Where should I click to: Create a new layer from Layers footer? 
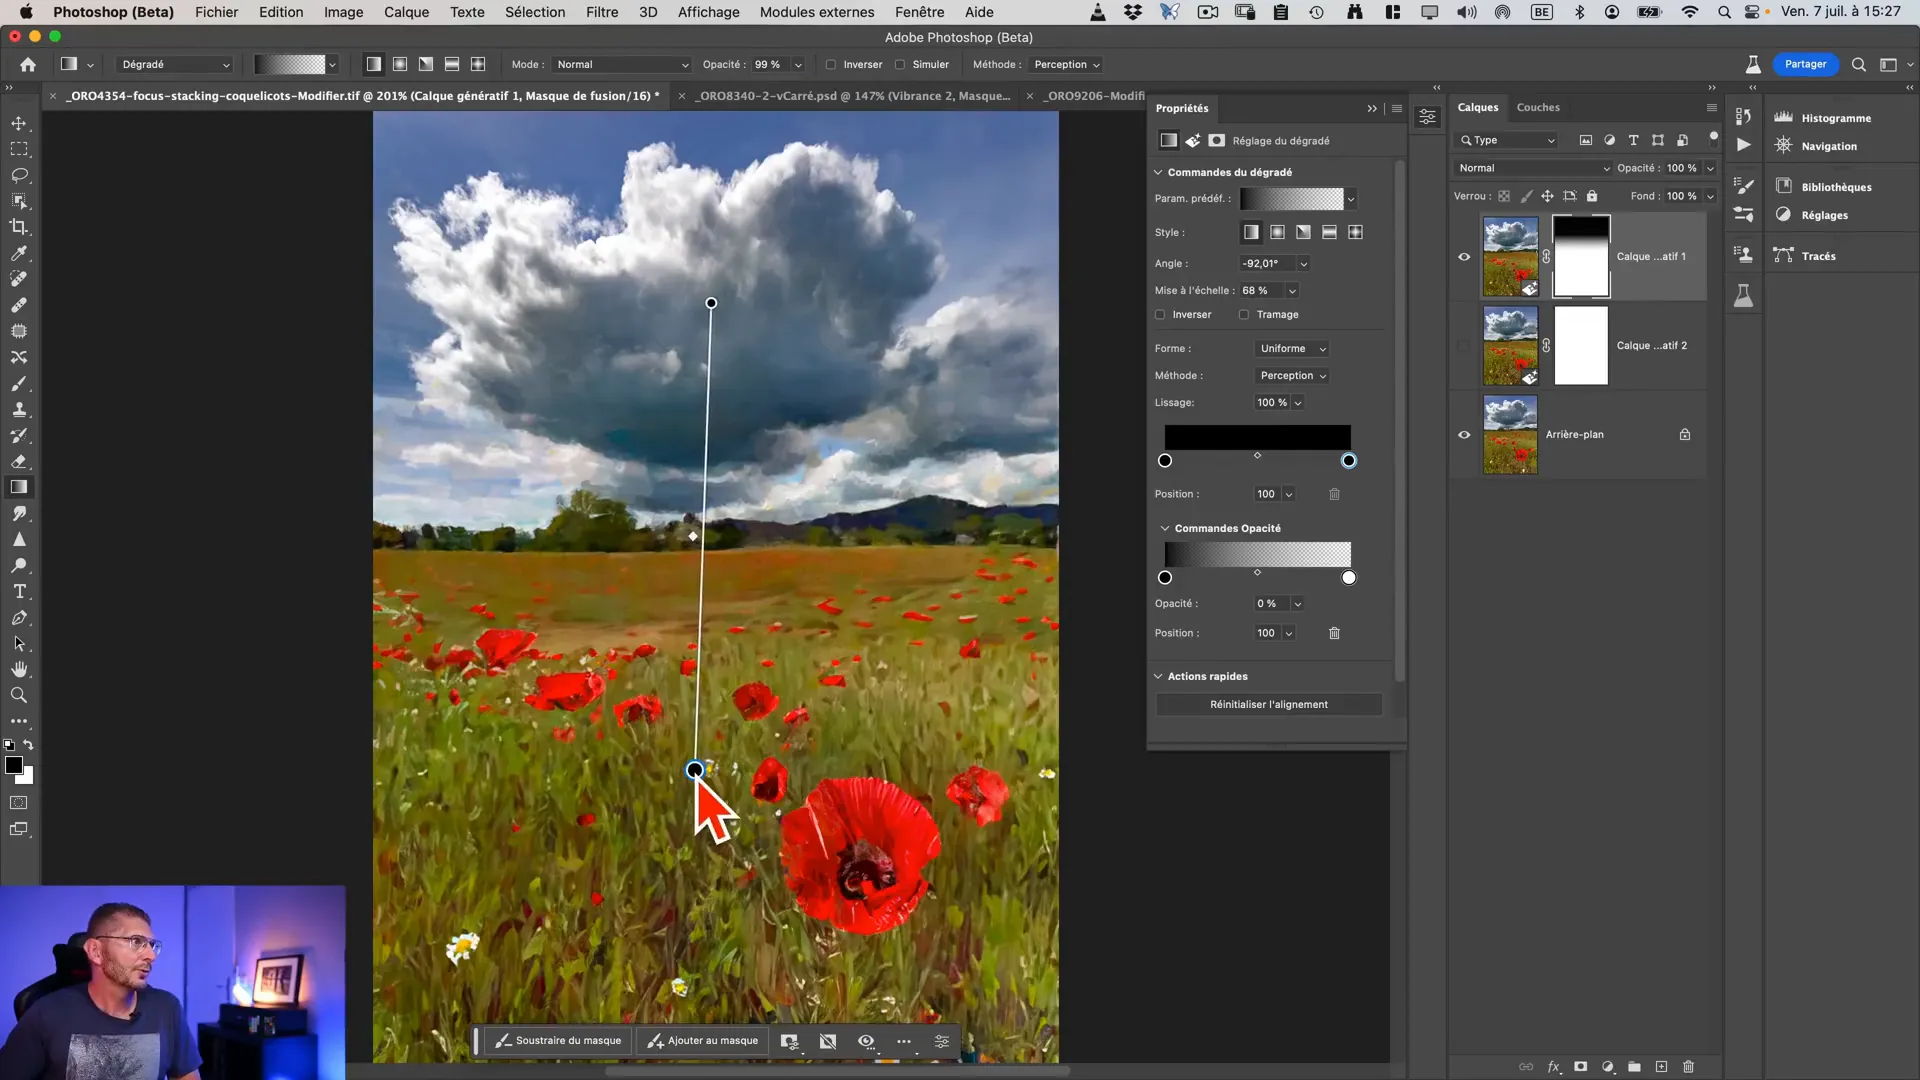tap(1661, 1067)
